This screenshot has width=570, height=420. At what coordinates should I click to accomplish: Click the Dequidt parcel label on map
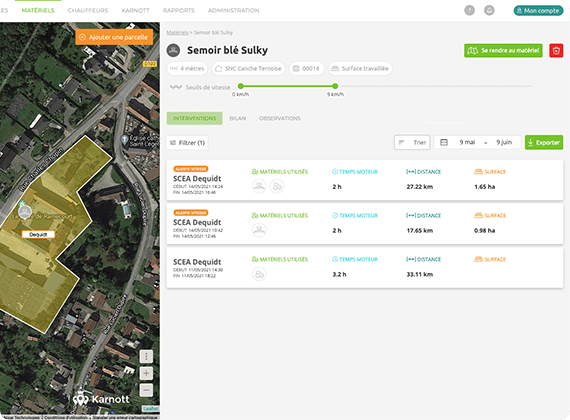pos(38,235)
